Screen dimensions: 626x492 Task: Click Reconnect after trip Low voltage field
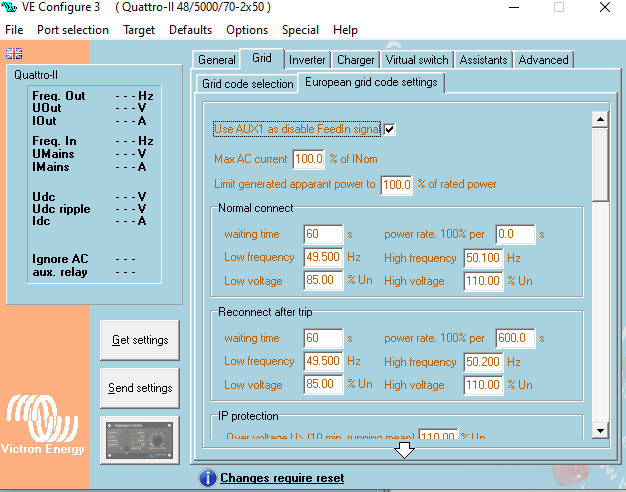point(323,384)
